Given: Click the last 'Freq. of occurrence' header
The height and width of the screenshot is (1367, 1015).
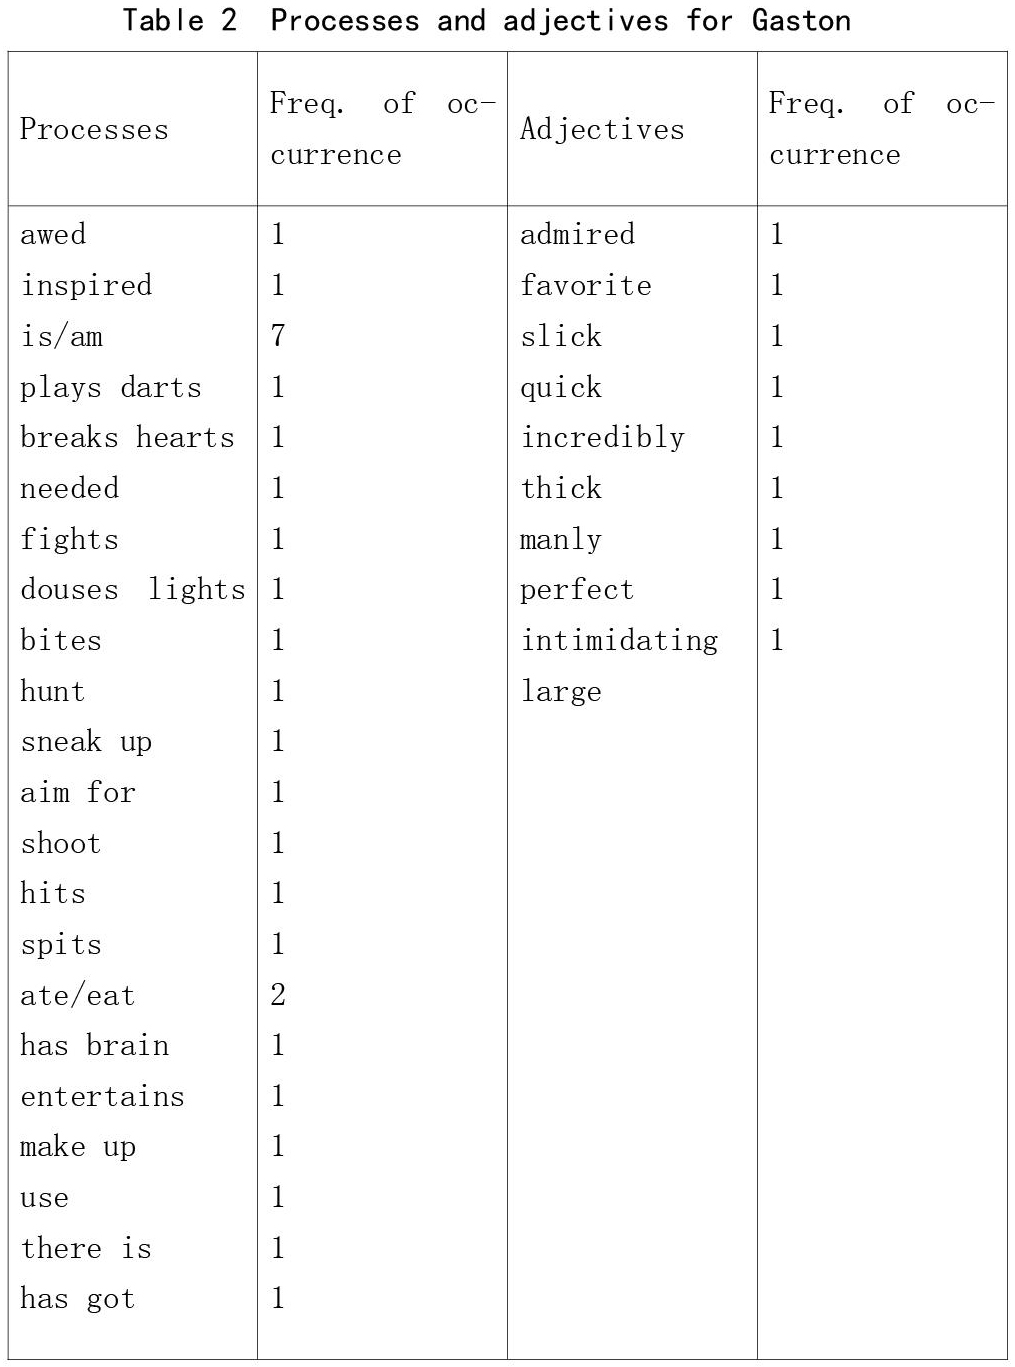Looking at the screenshot, I should point(881,129).
